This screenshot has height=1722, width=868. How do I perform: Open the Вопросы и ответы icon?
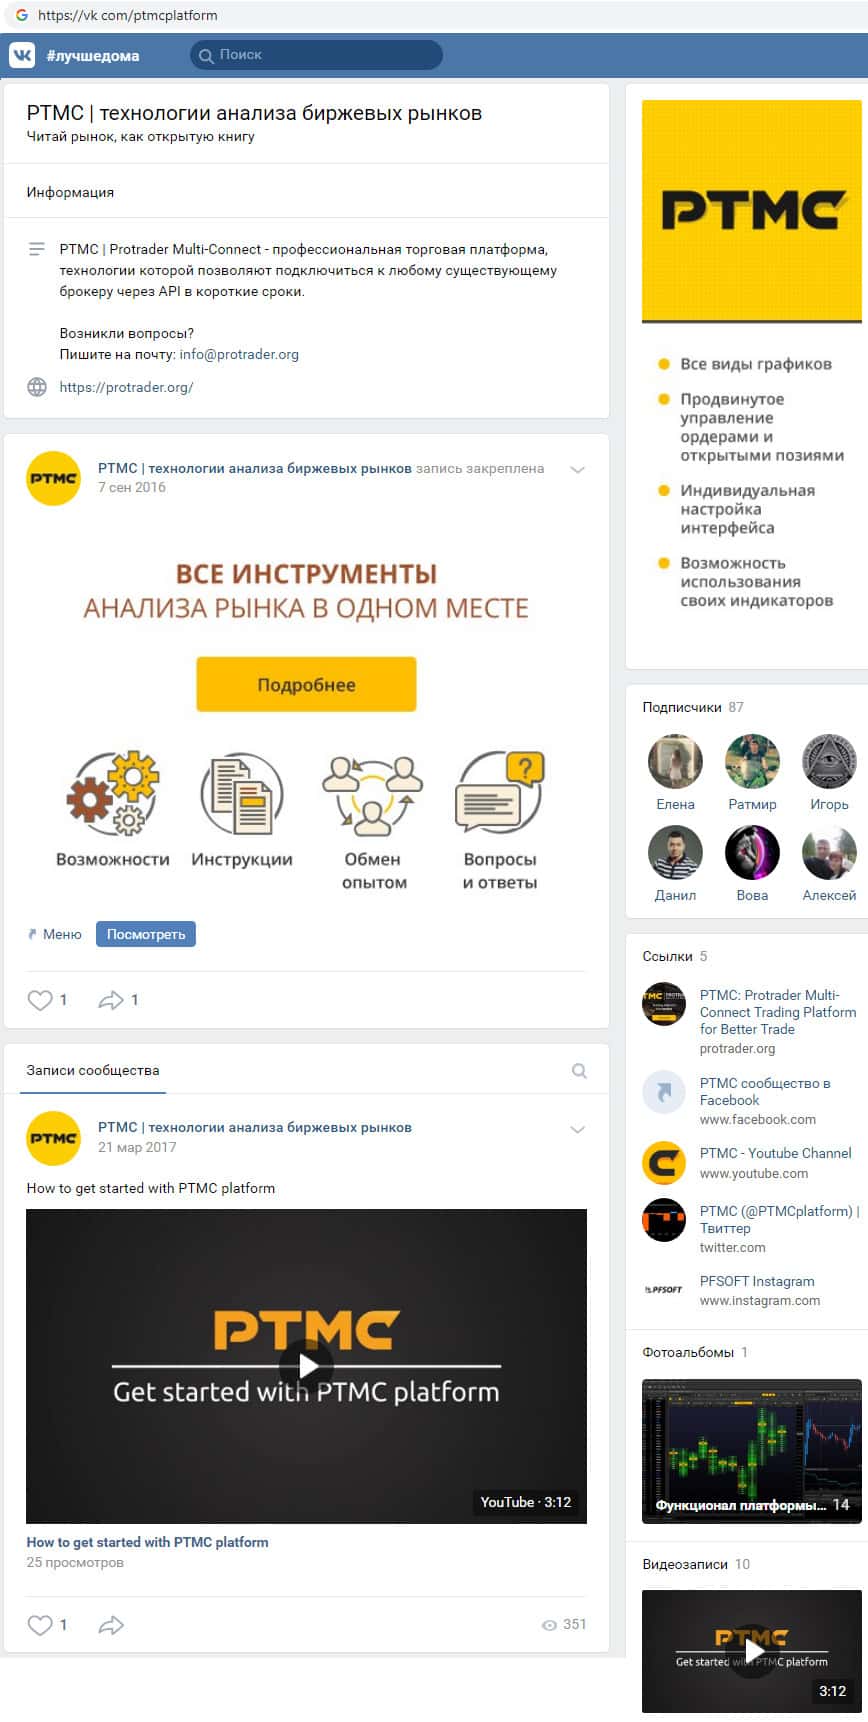tap(500, 792)
